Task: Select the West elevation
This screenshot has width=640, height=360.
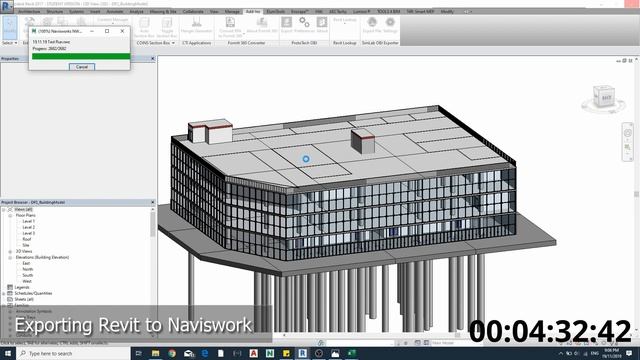Action: click(27, 281)
